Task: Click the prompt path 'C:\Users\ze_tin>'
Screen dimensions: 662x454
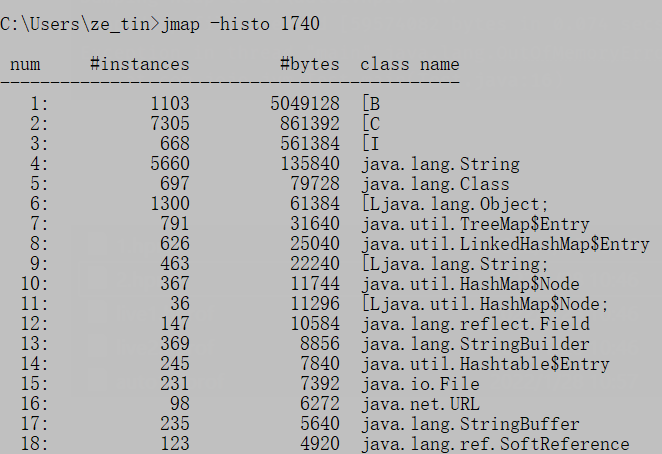Action: 80,24
